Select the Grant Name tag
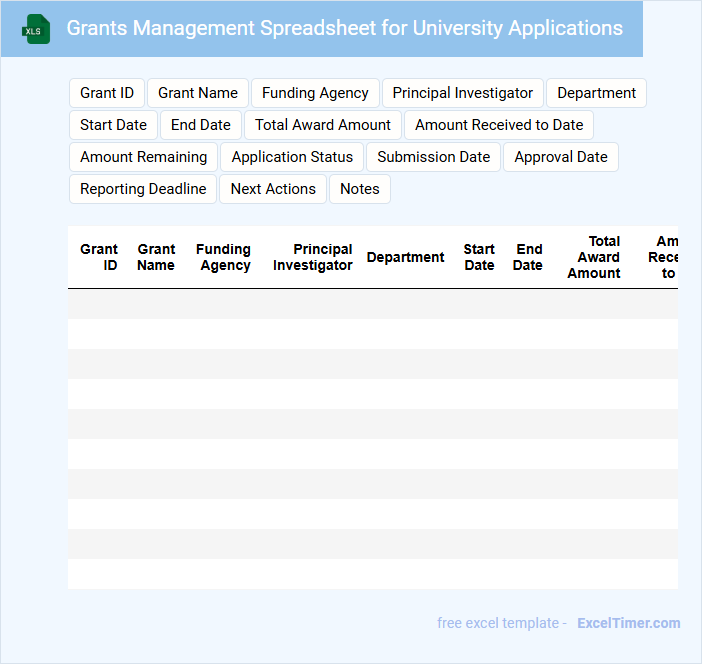Image resolution: width=702 pixels, height=664 pixels. click(x=198, y=93)
